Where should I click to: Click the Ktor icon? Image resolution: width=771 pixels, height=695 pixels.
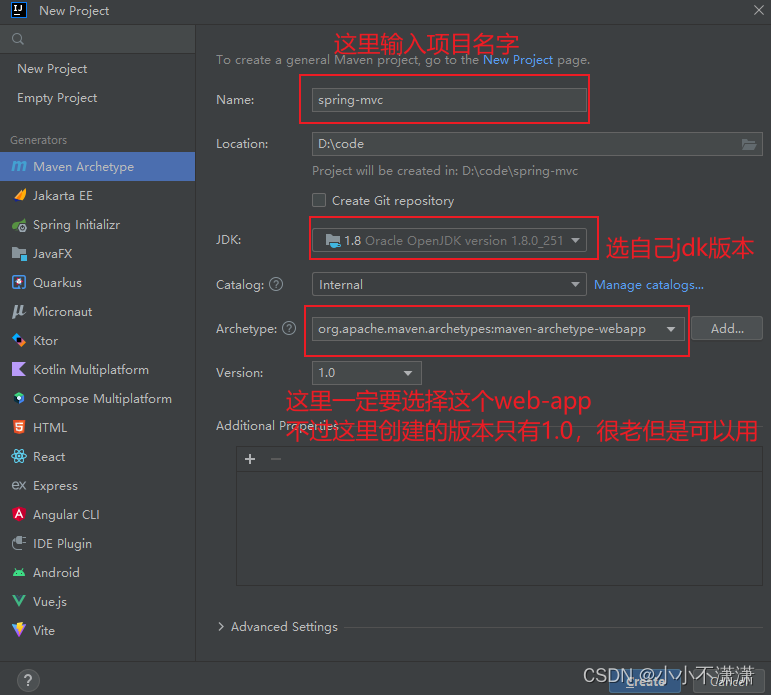19,340
